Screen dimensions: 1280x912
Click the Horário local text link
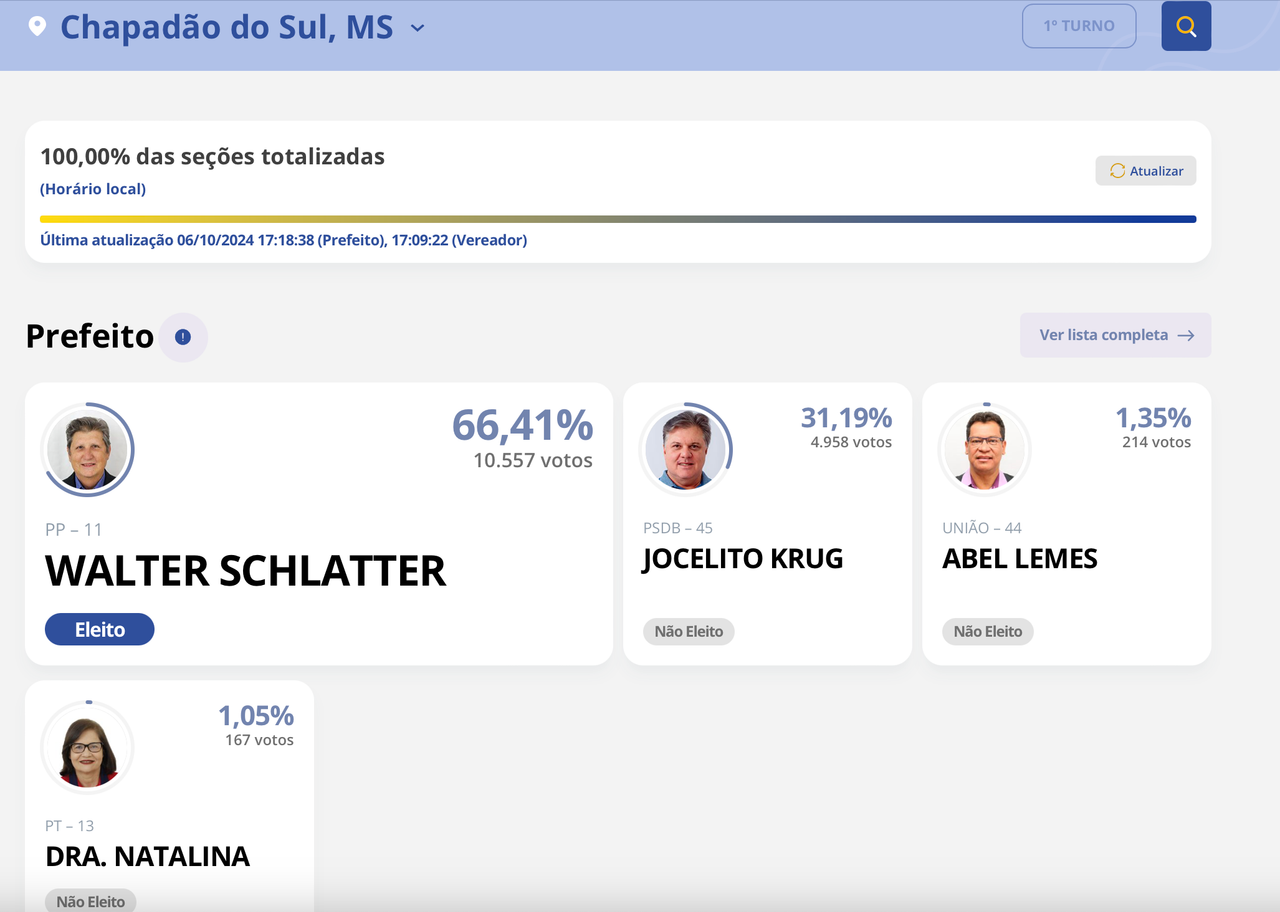93,189
